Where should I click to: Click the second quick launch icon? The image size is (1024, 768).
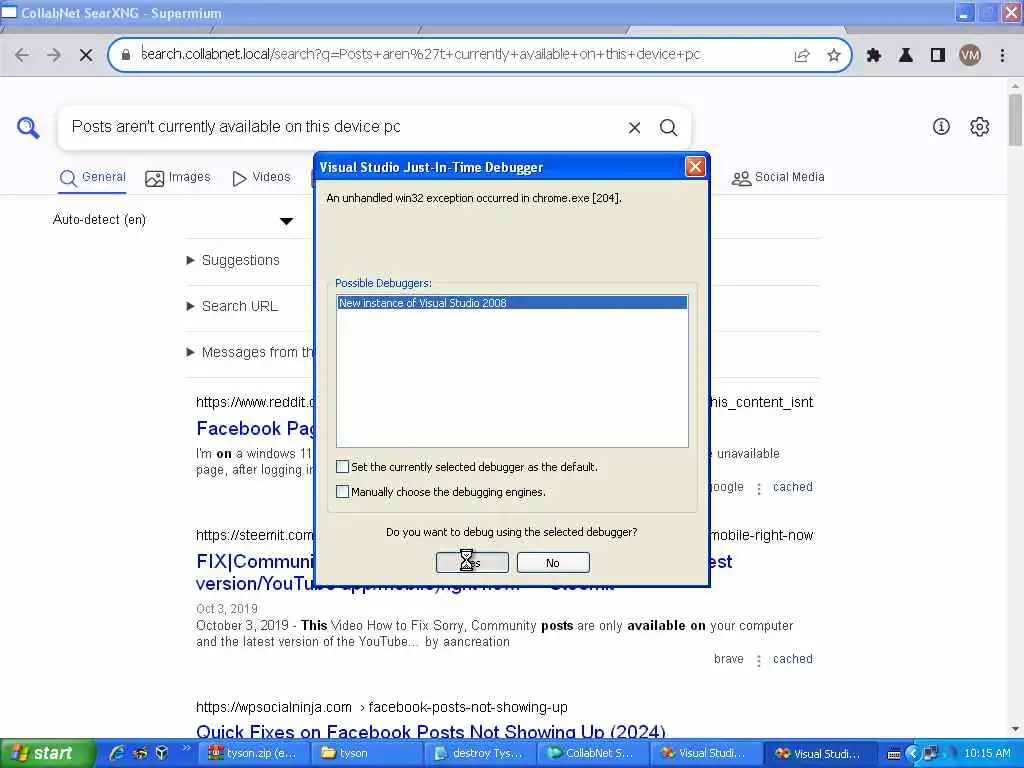pos(140,753)
